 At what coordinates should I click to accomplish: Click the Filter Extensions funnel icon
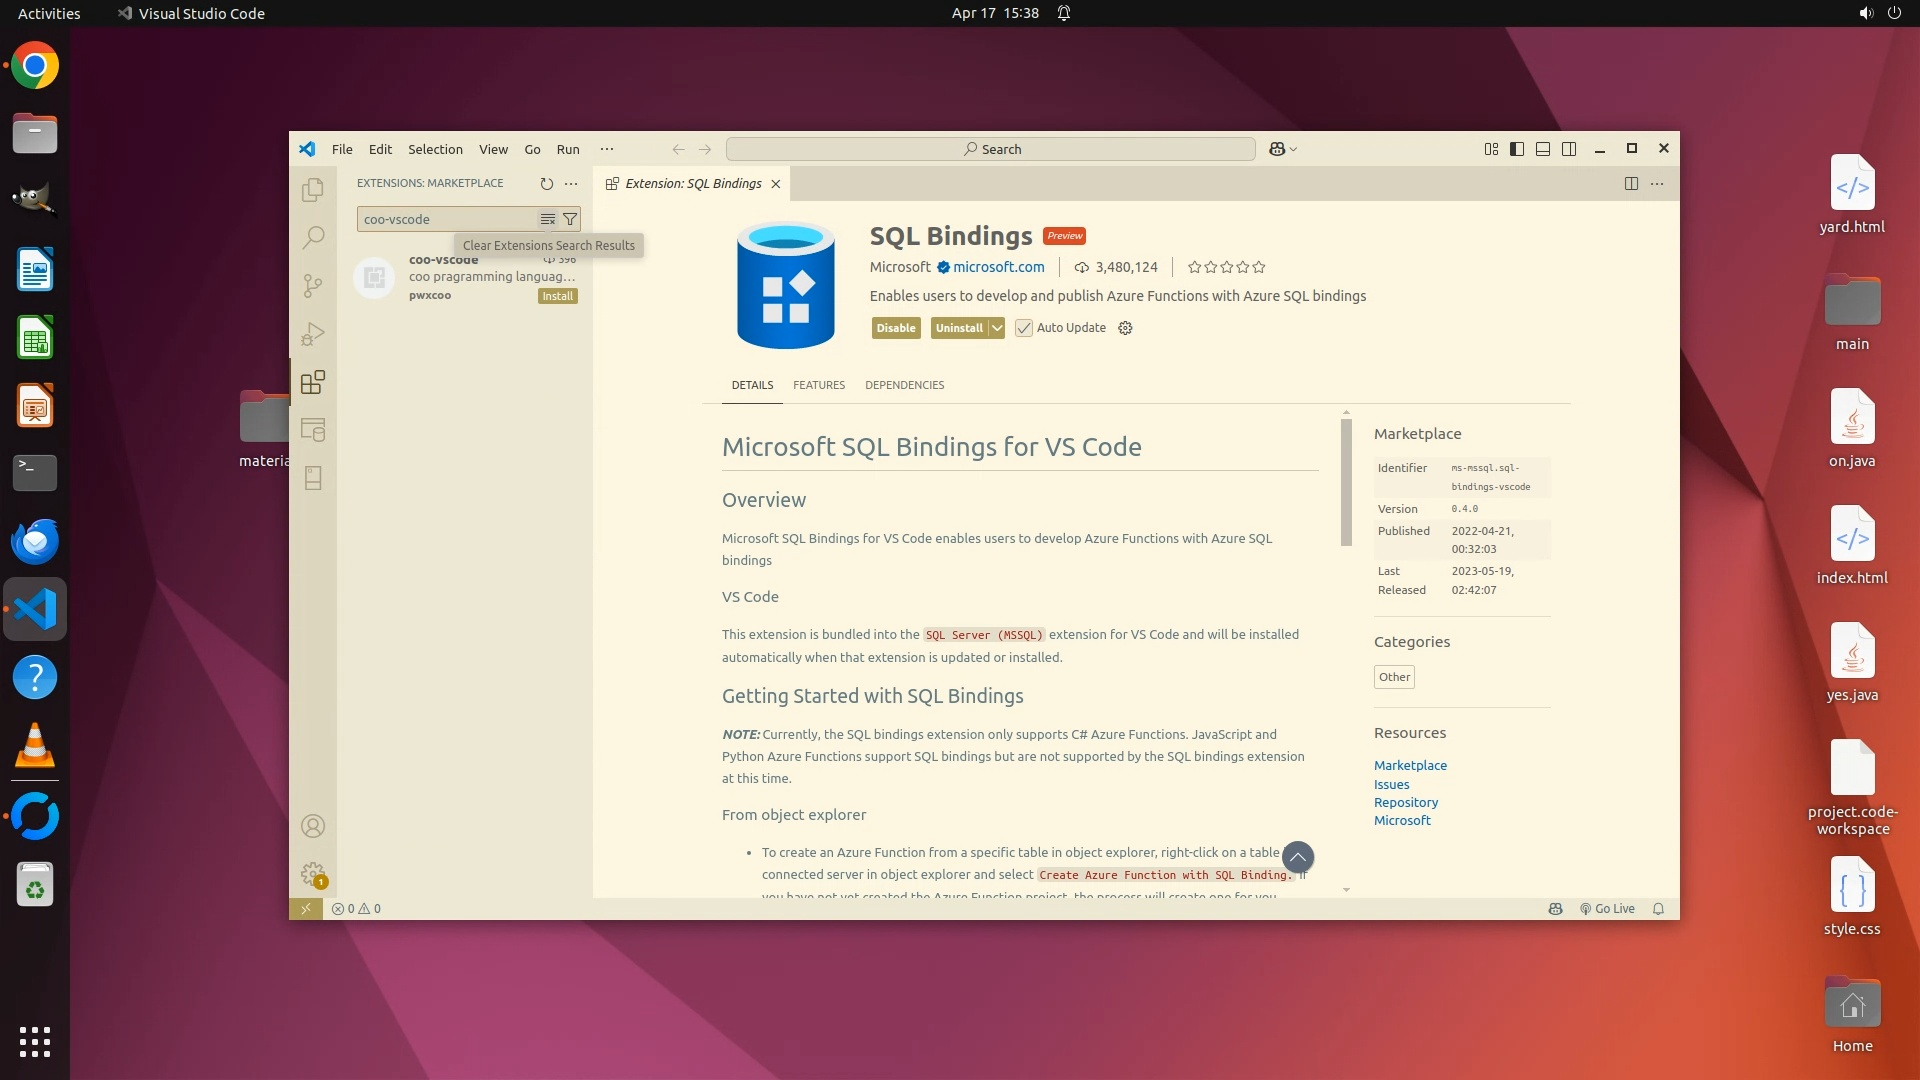click(x=570, y=219)
